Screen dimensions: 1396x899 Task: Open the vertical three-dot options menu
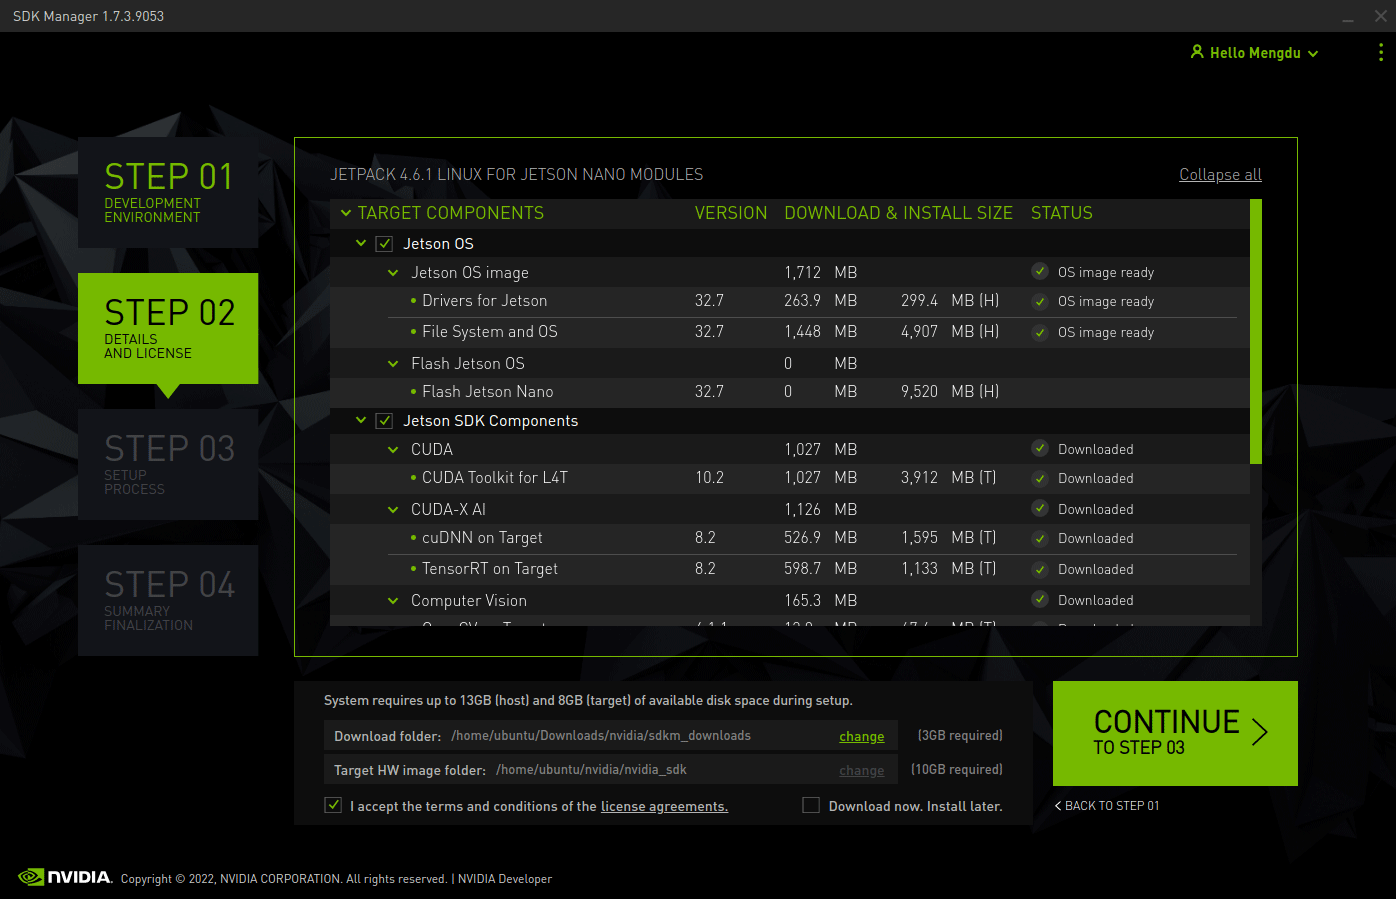pos(1381,52)
